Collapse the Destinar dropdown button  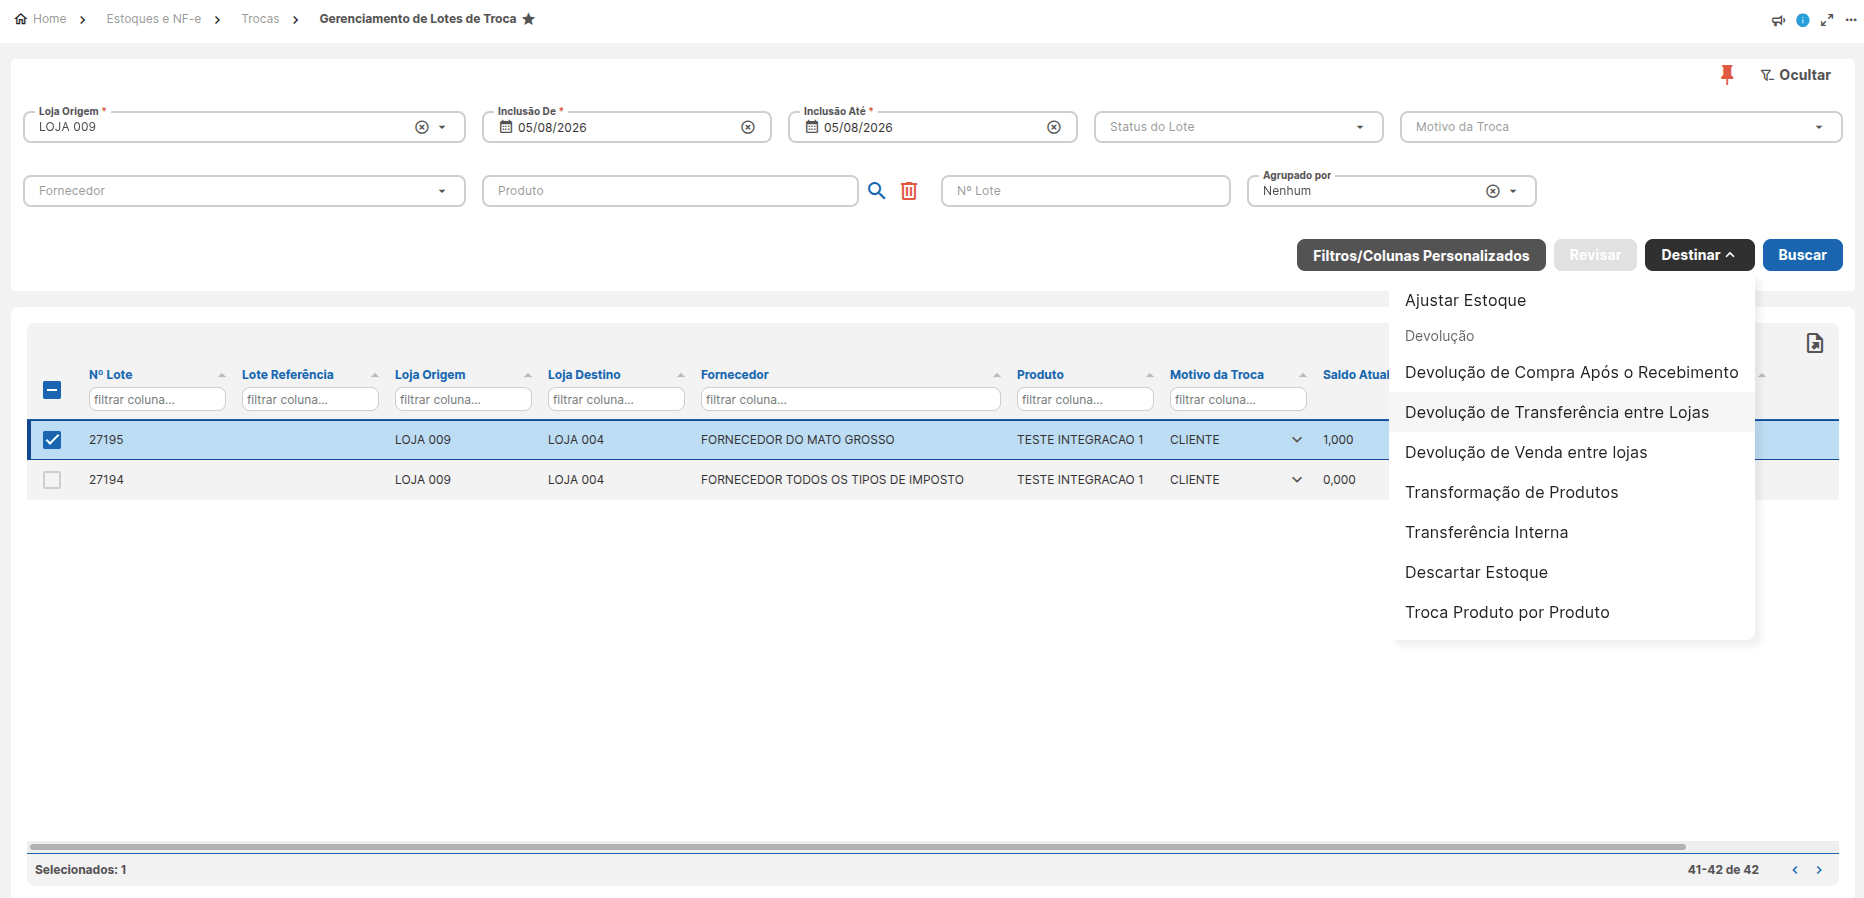1699,255
